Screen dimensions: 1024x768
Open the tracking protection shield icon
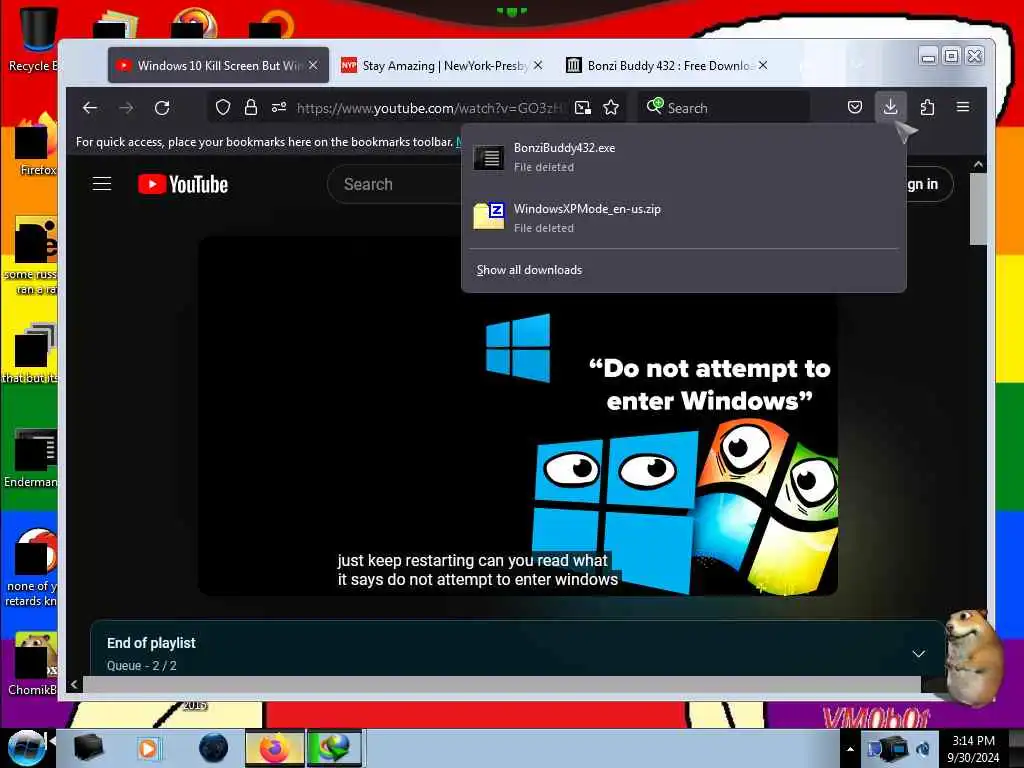click(223, 108)
